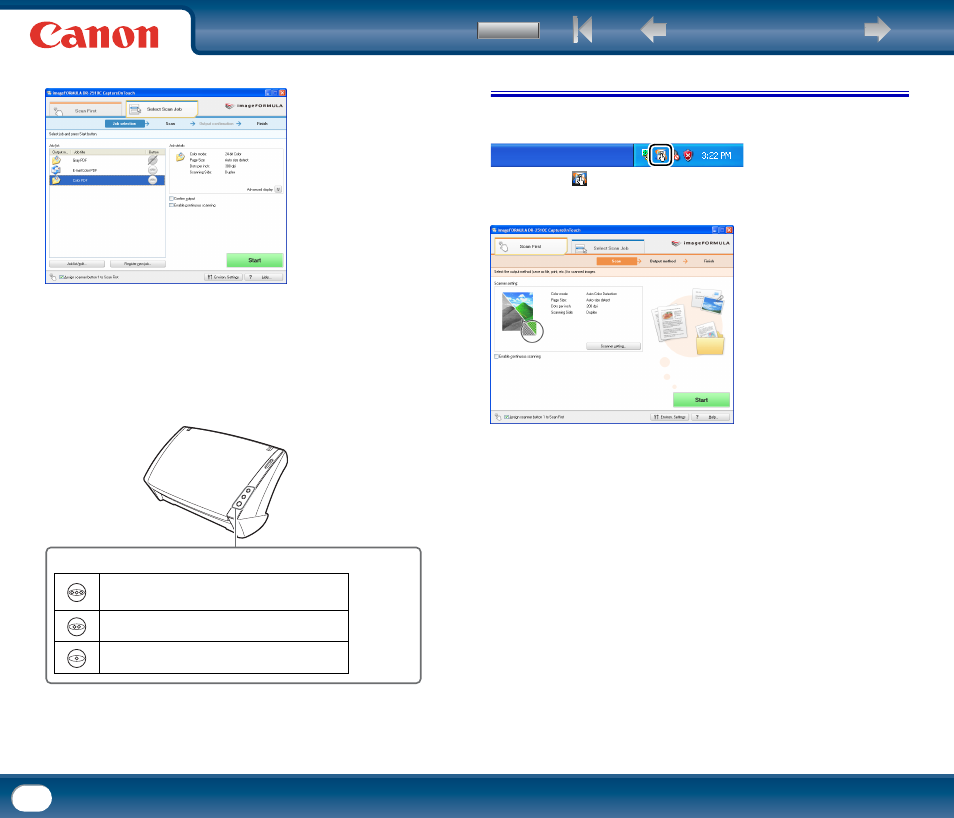Click the crossed-out button icon in first job row

click(153, 160)
